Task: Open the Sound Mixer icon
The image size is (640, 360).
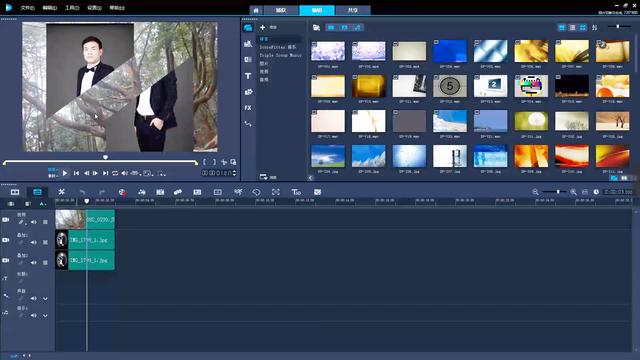Action: coord(141,192)
